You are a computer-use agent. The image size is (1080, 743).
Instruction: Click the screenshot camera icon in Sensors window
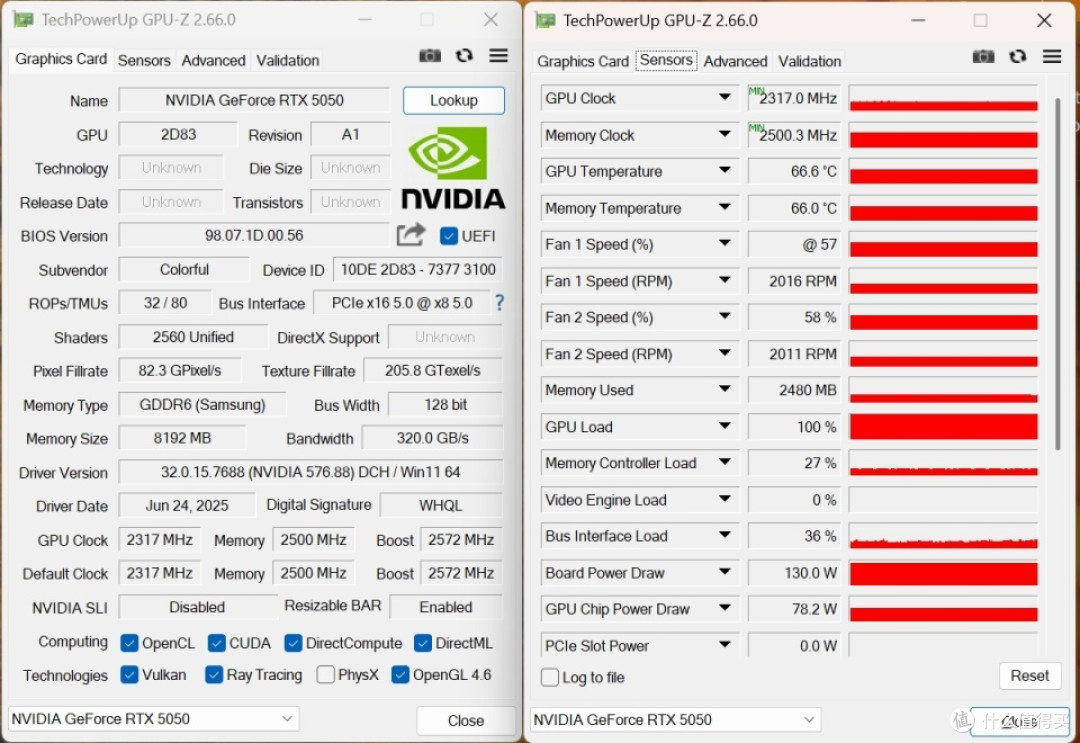(983, 56)
